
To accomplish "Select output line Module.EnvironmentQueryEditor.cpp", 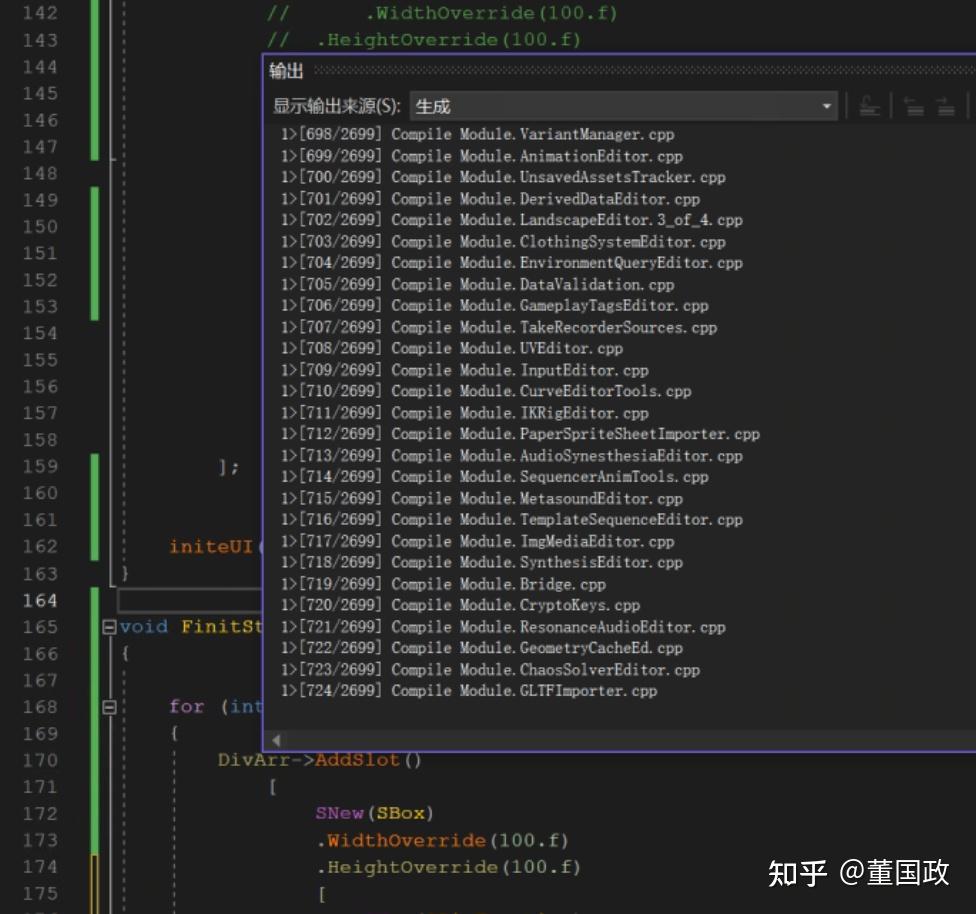I will tap(512, 263).
